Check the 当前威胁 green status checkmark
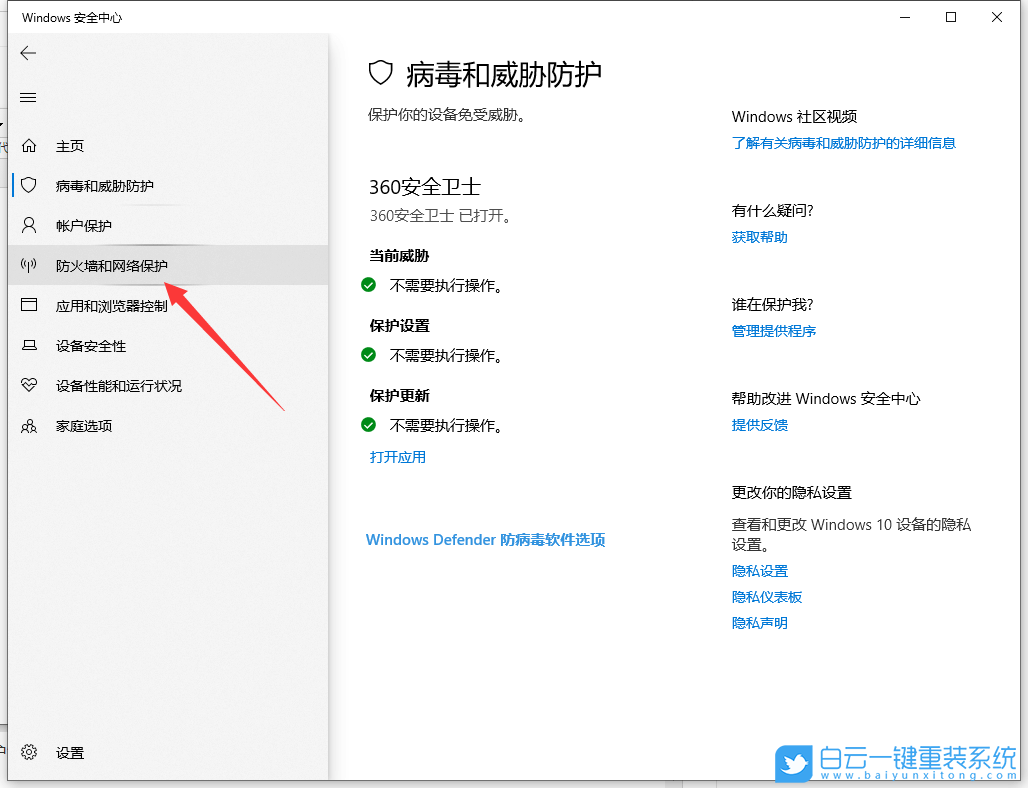Image resolution: width=1028 pixels, height=788 pixels. (370, 285)
